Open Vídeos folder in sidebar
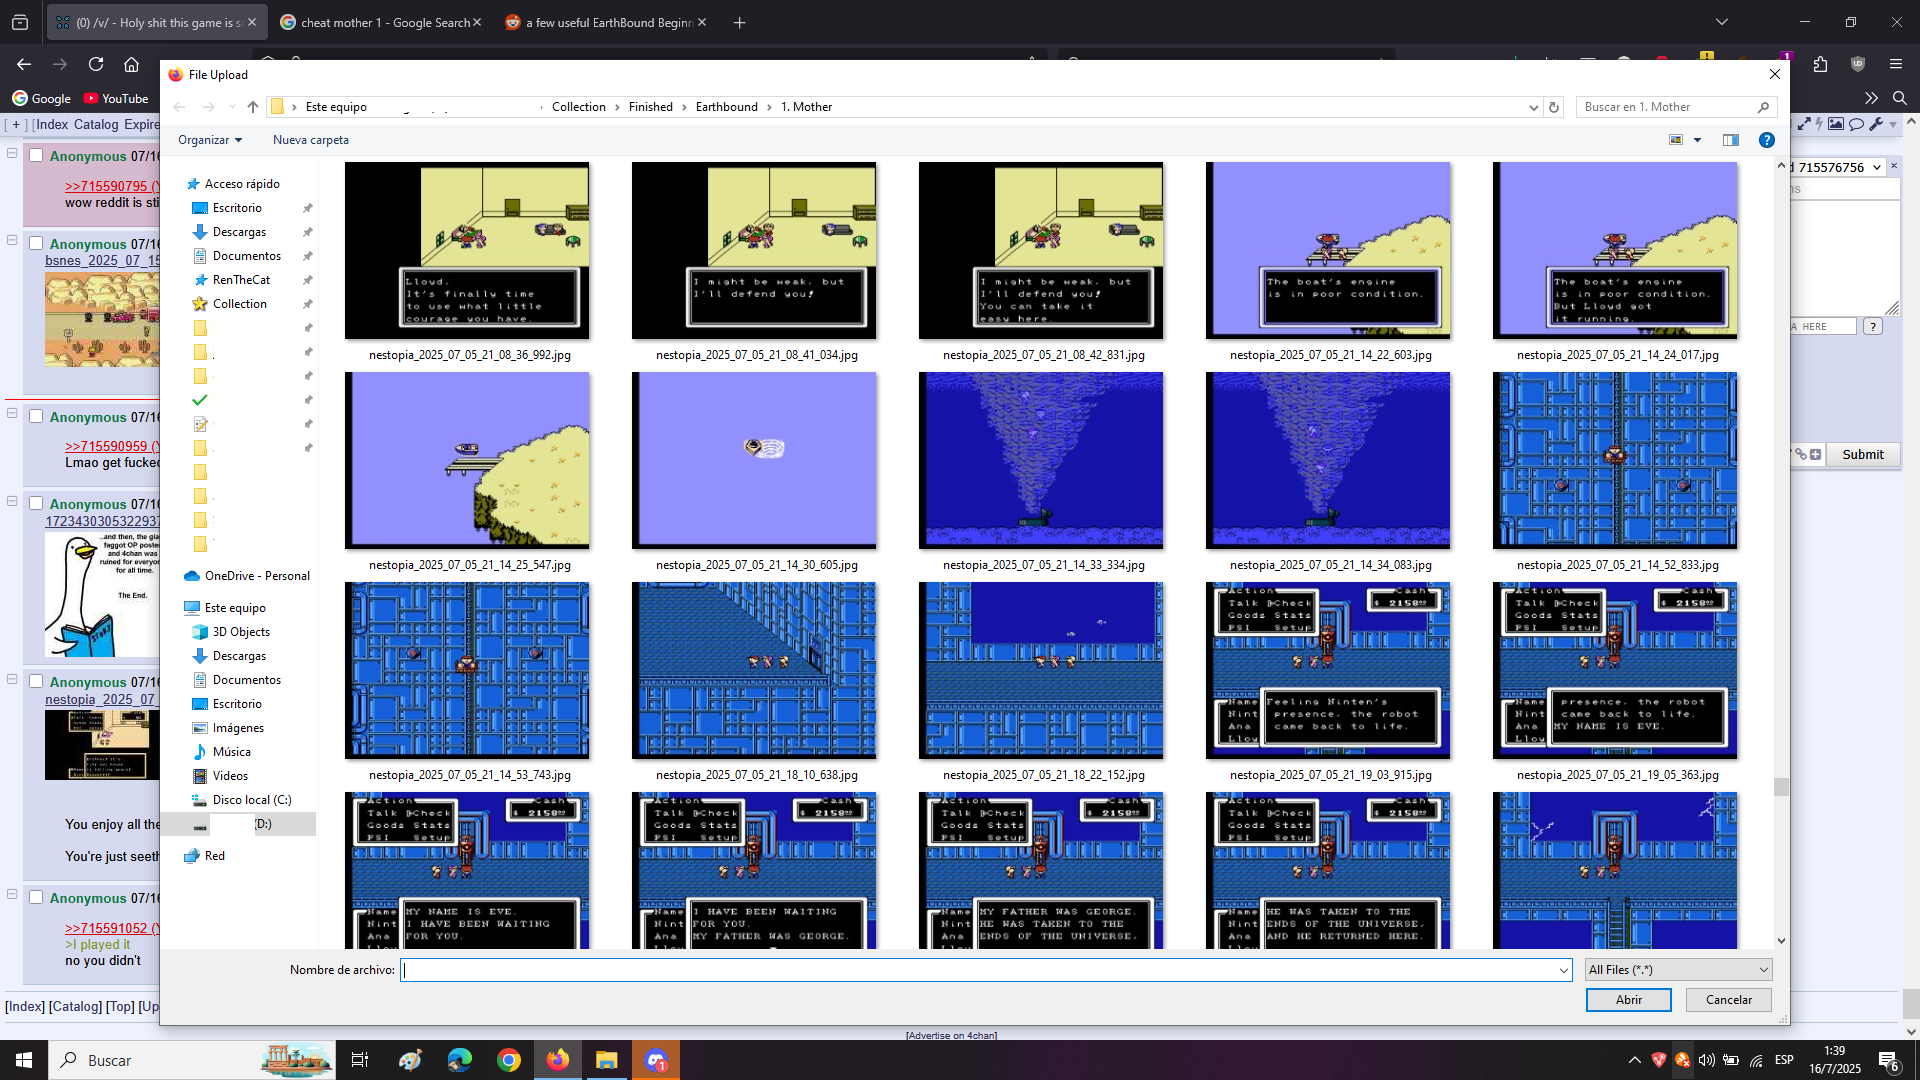This screenshot has height=1080, width=1920. pyautogui.click(x=230, y=776)
